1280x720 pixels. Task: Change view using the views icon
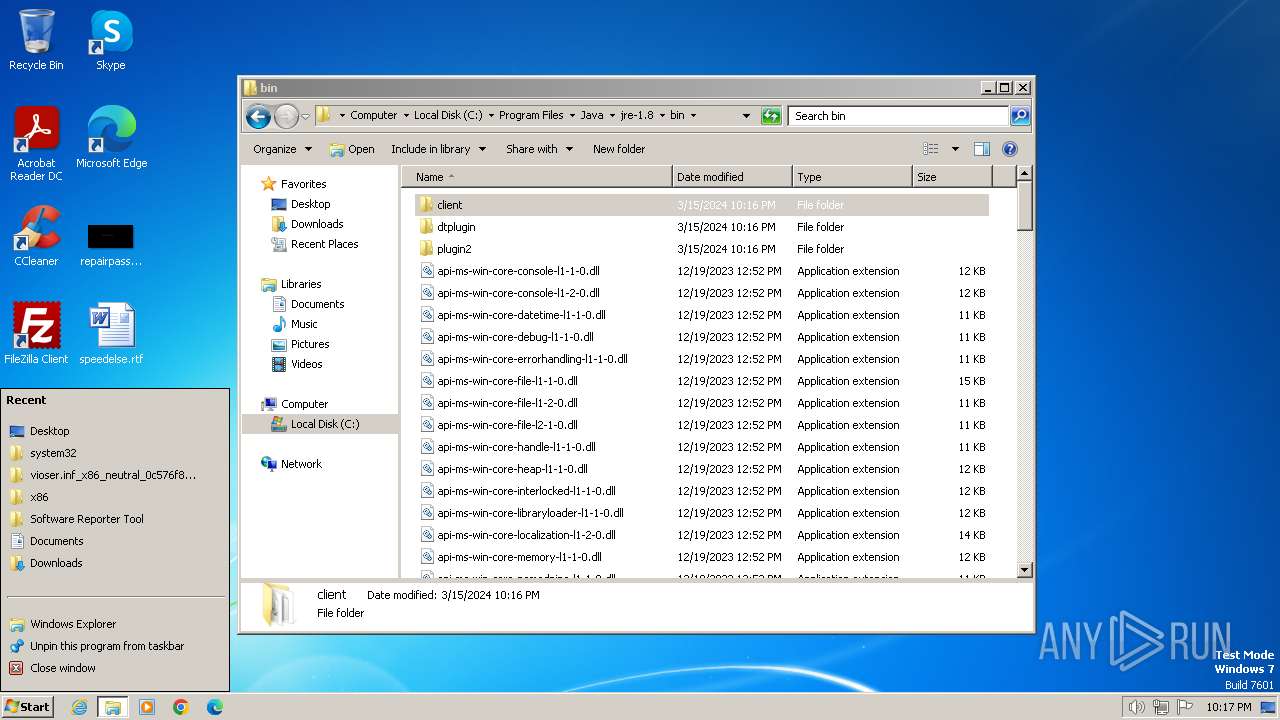pos(931,149)
